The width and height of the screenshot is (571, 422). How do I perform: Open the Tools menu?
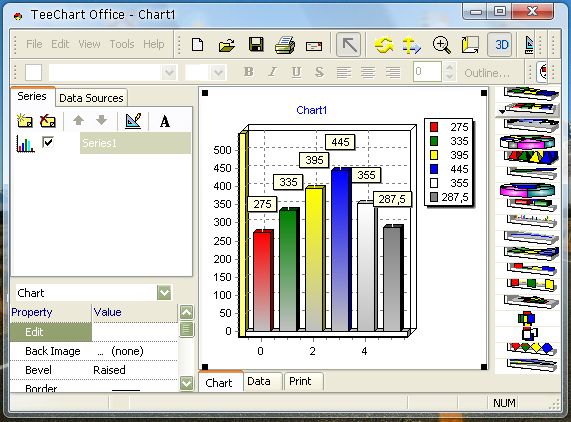point(122,44)
